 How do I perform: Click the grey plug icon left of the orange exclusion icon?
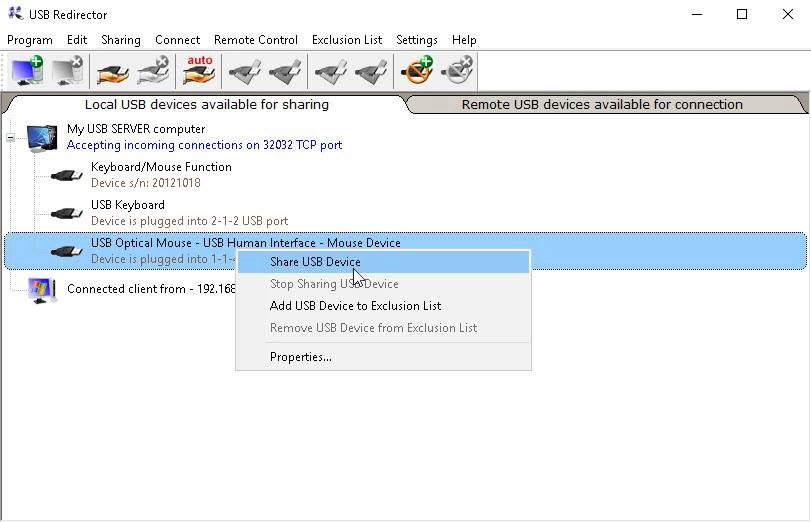coord(371,71)
